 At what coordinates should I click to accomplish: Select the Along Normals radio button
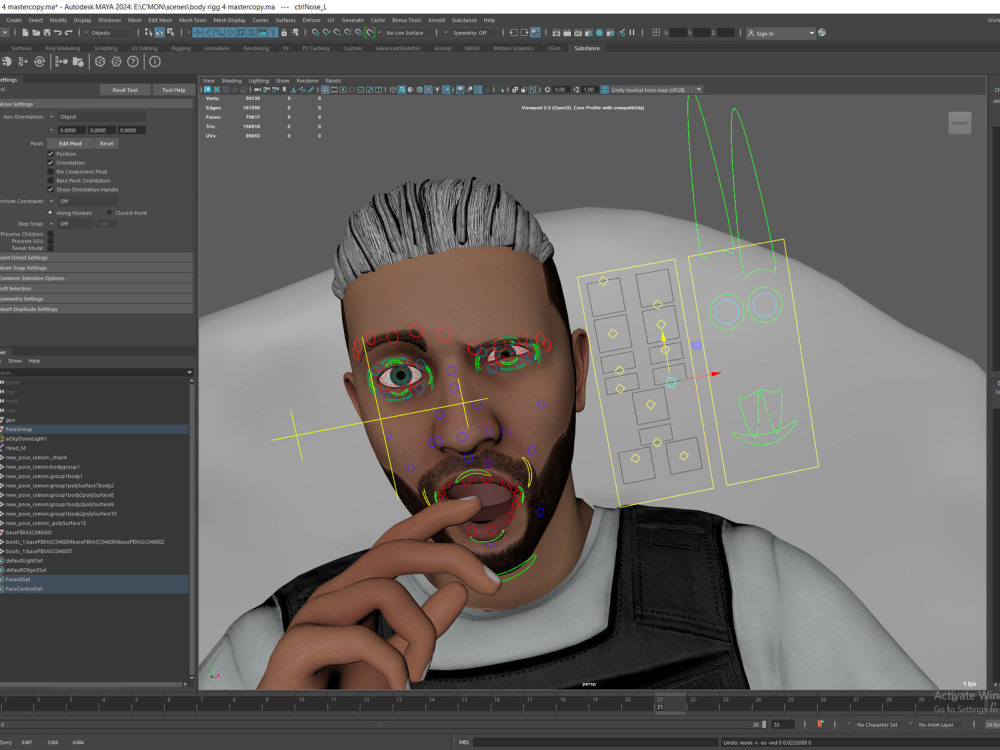tap(50, 212)
